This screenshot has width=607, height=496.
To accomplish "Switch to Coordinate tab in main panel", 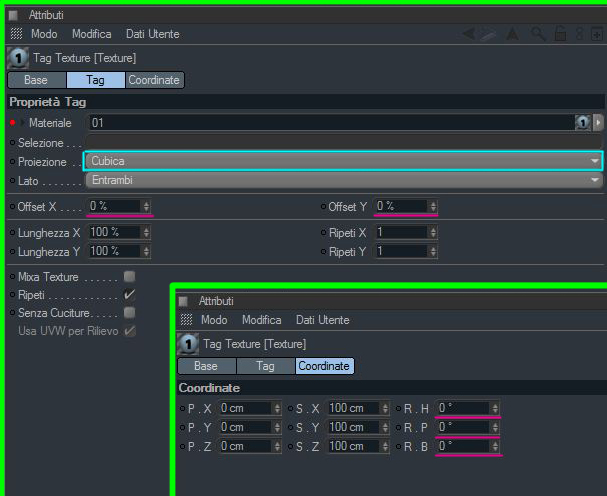I will pos(154,80).
